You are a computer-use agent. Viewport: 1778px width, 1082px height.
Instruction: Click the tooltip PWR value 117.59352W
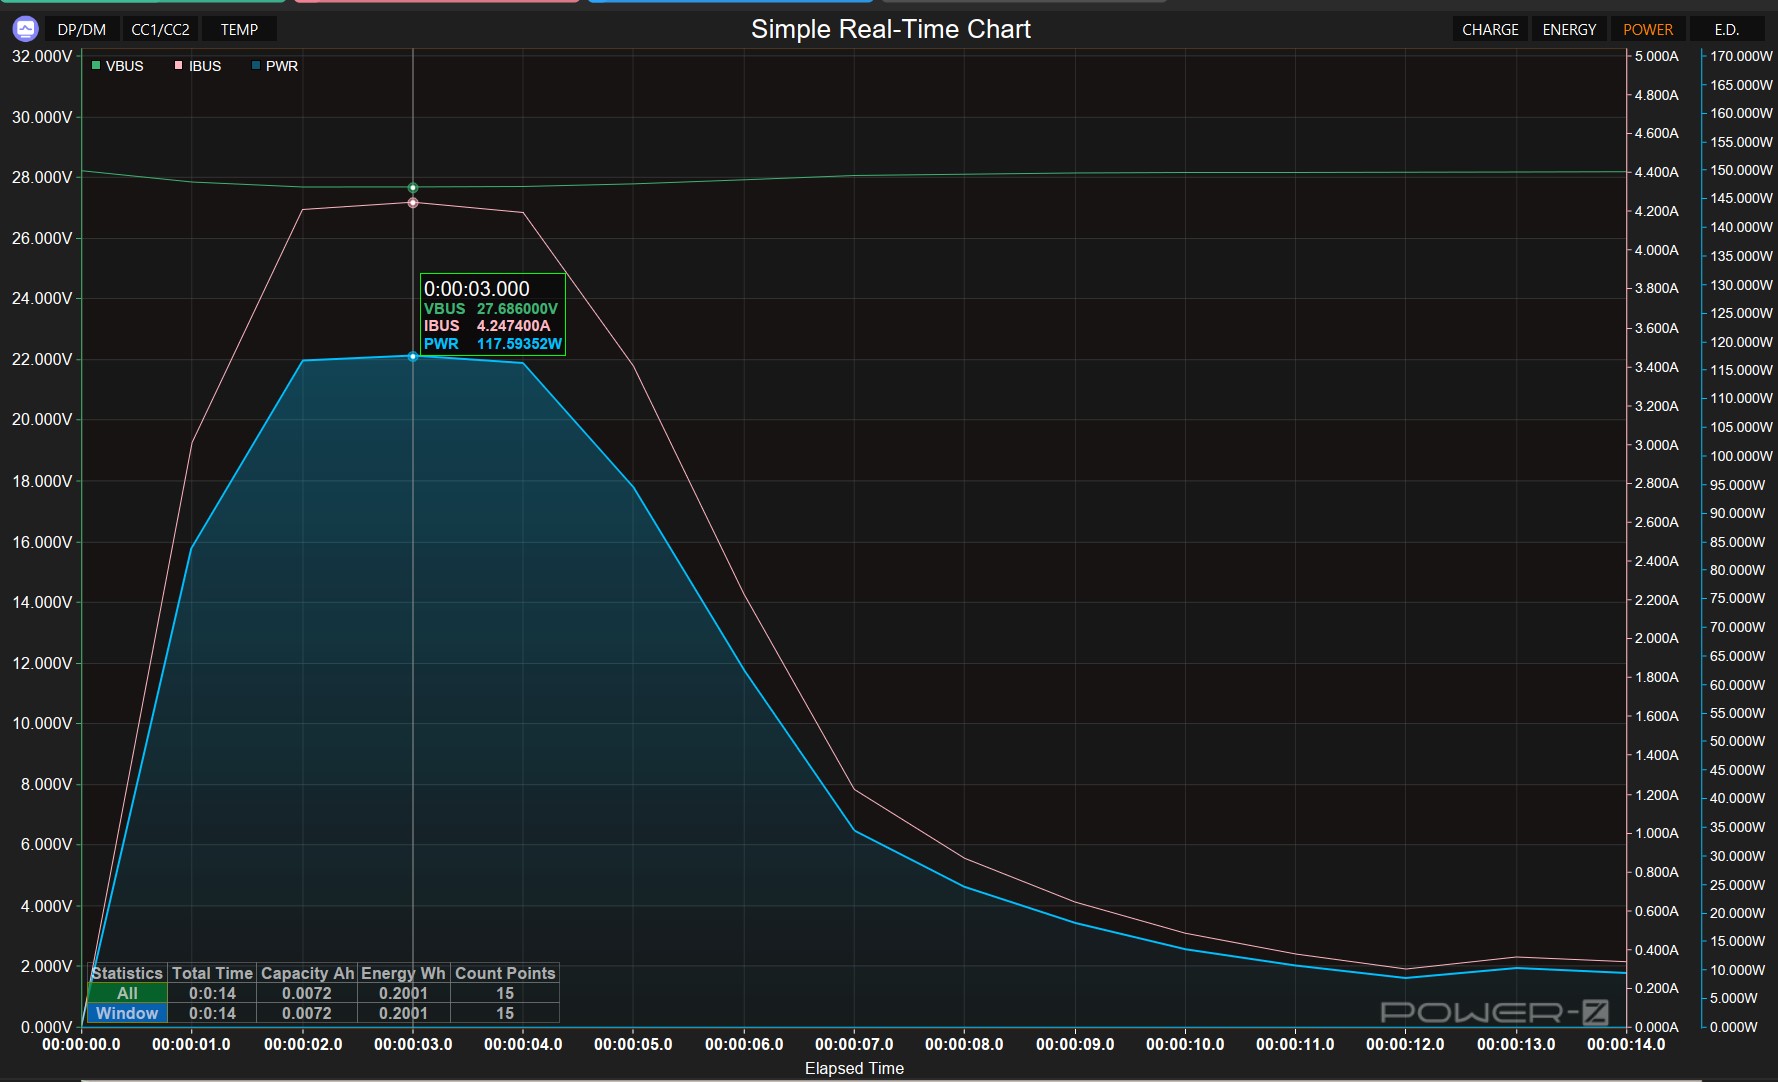[519, 344]
